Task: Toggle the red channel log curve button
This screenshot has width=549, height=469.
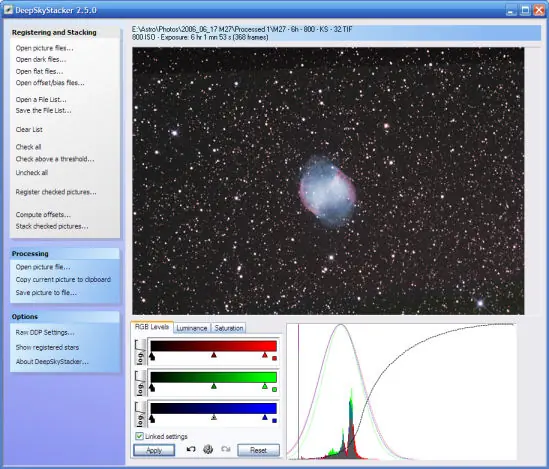Action: click(140, 353)
